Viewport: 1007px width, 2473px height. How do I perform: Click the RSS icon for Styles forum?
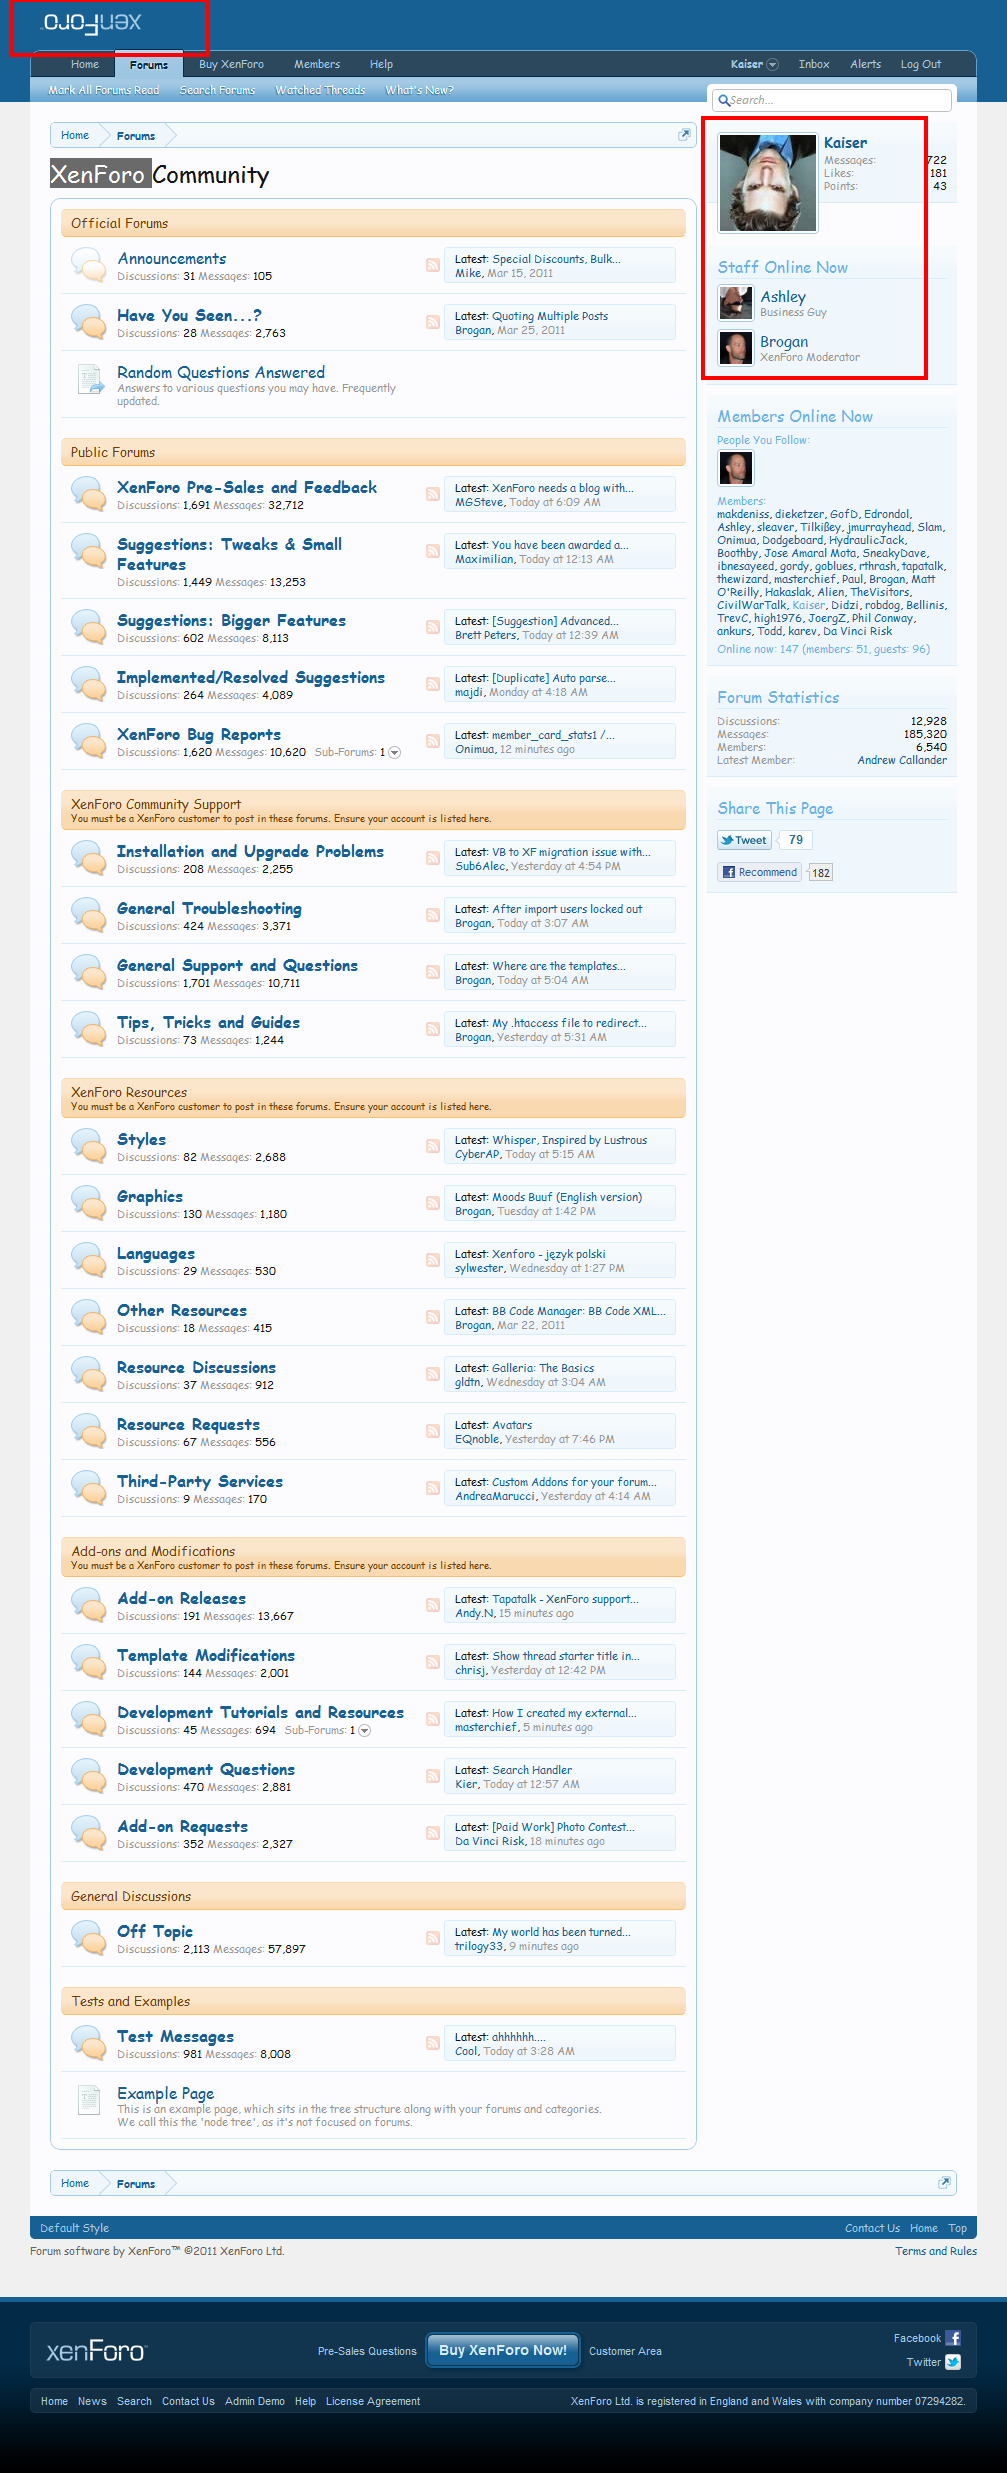(x=433, y=1146)
